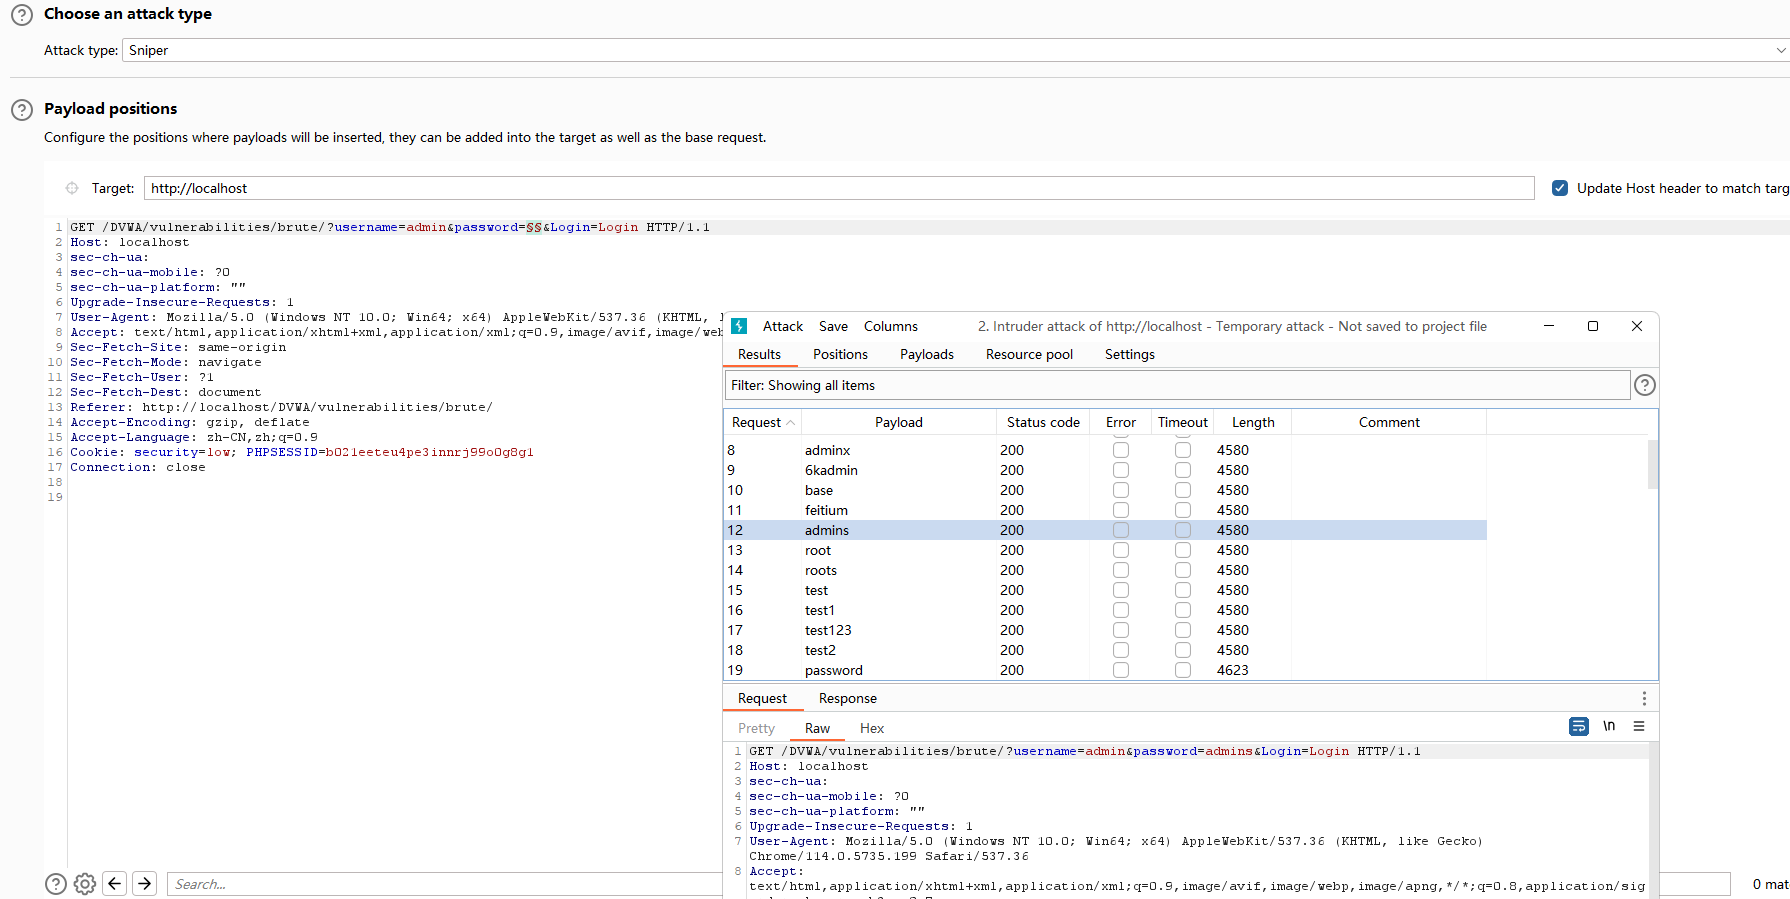Click the sort arrow on Request column
This screenshot has height=899, width=1790.
click(x=791, y=423)
